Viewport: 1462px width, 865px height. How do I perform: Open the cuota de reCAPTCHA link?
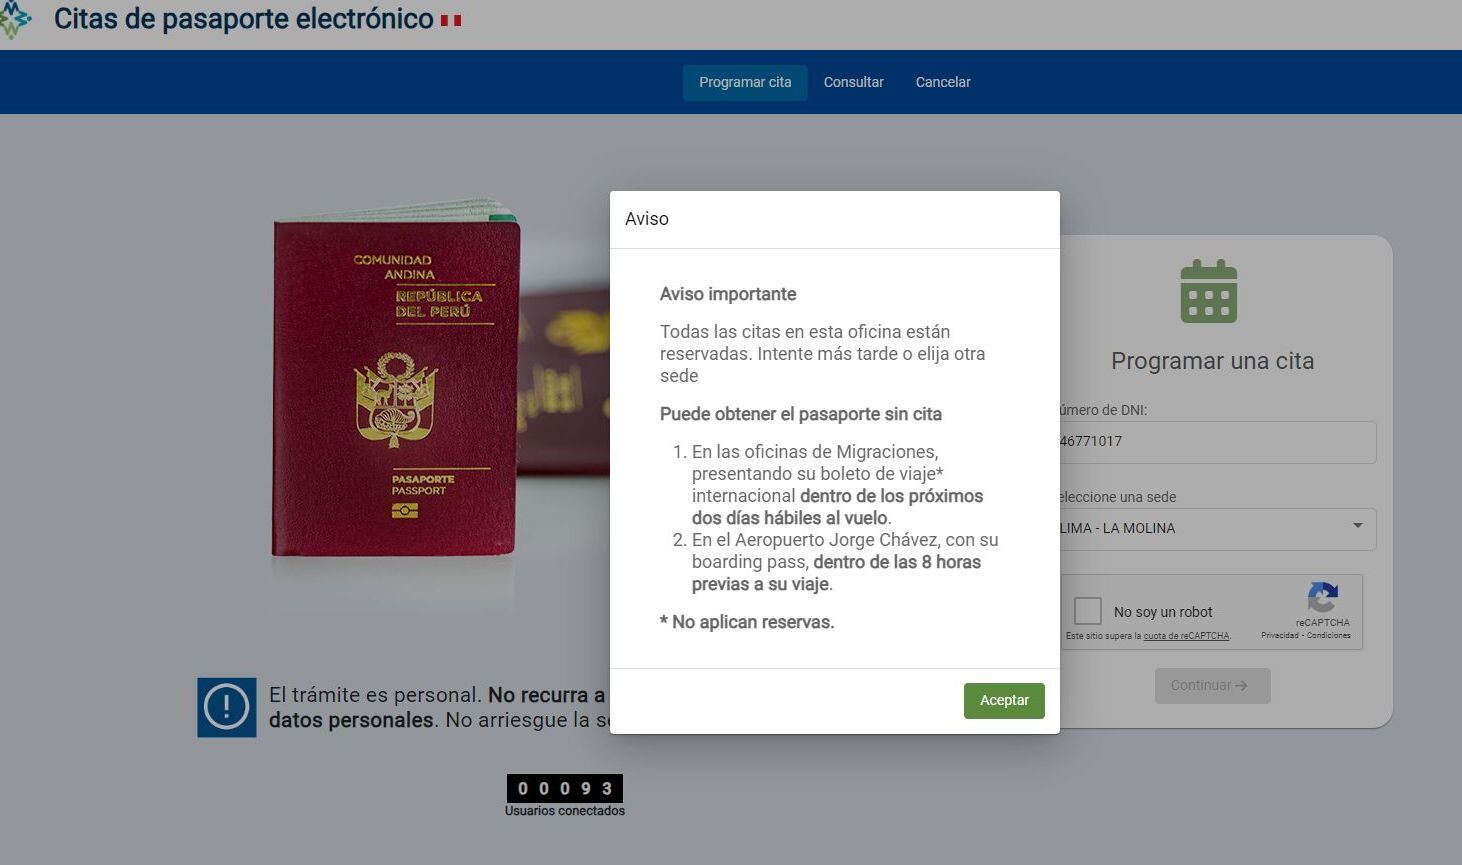[1186, 636]
